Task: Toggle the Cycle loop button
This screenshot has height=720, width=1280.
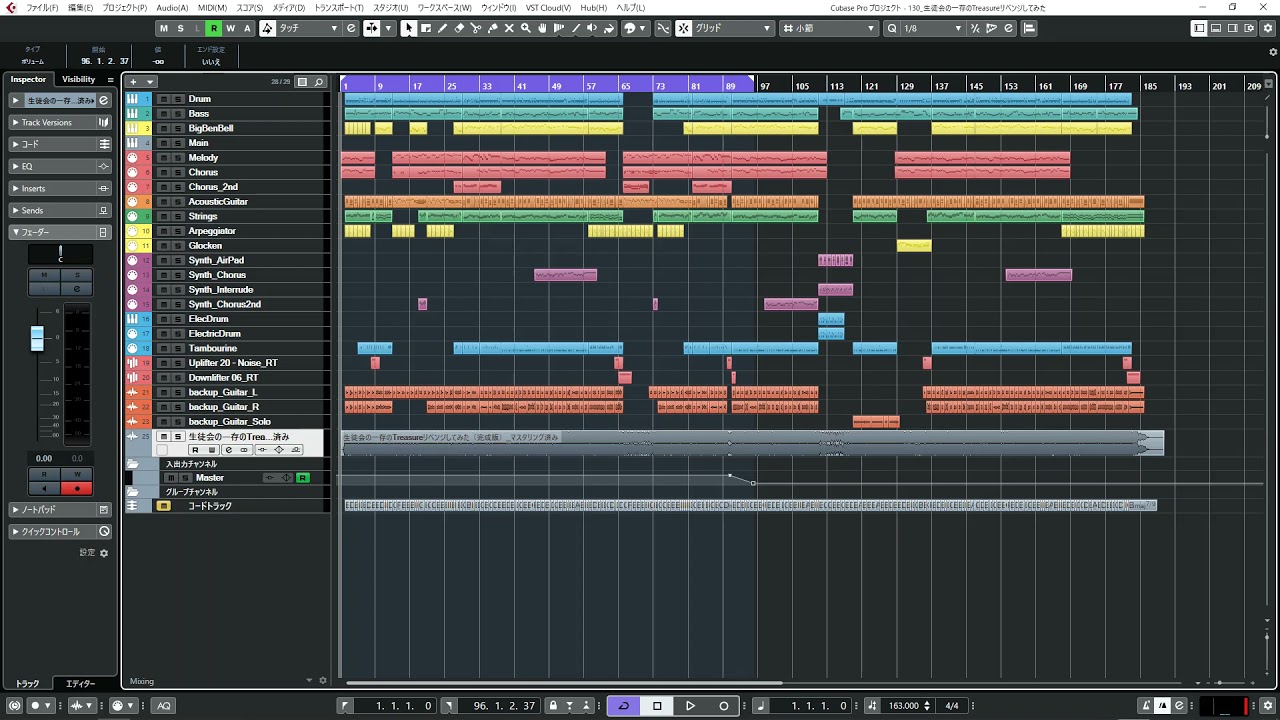Action: [x=623, y=706]
